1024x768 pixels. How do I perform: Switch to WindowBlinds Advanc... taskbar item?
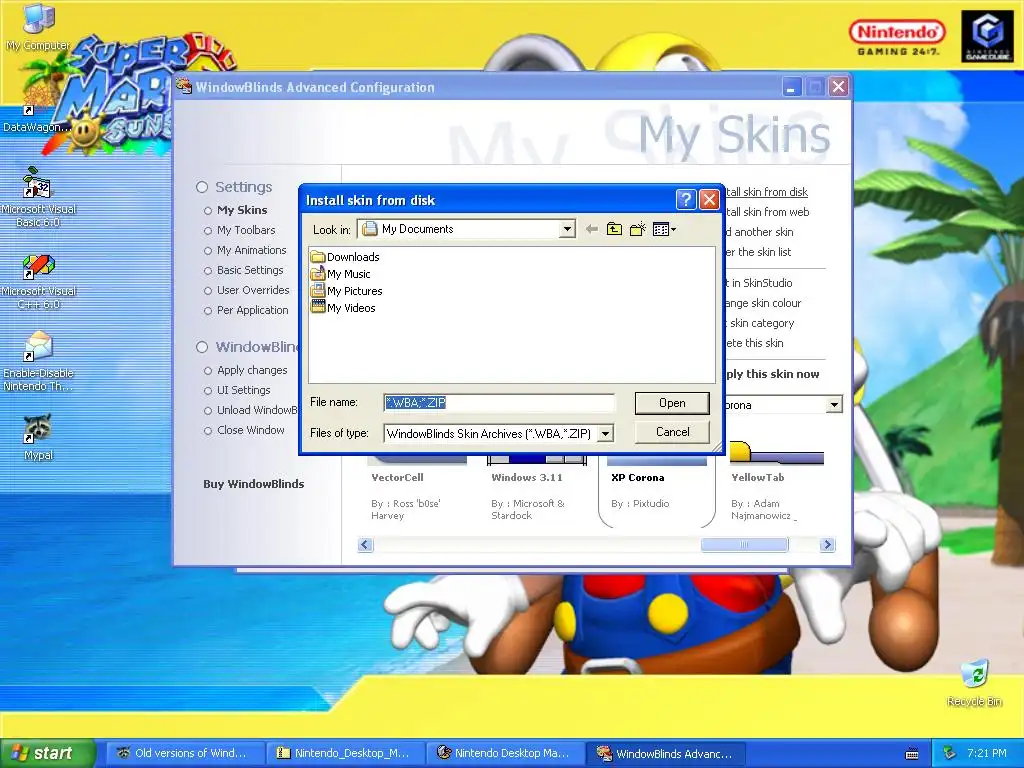(664, 754)
